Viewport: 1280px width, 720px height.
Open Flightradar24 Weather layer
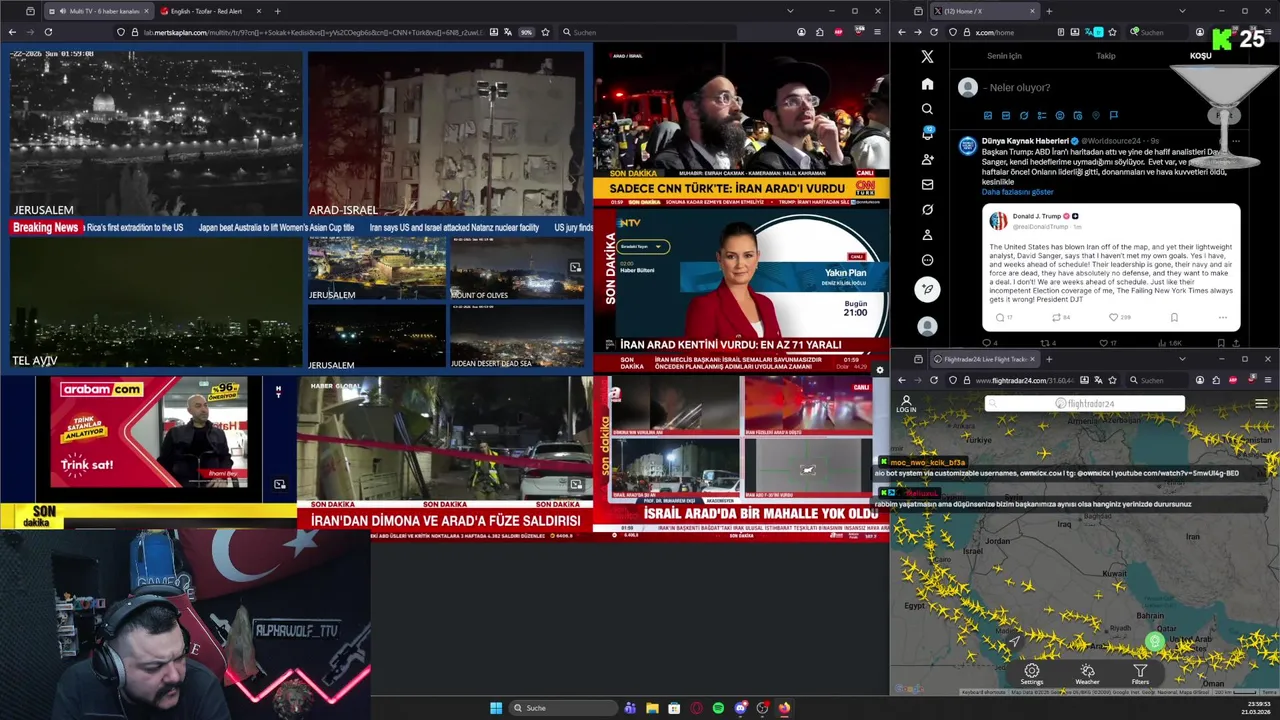pos(1087,675)
